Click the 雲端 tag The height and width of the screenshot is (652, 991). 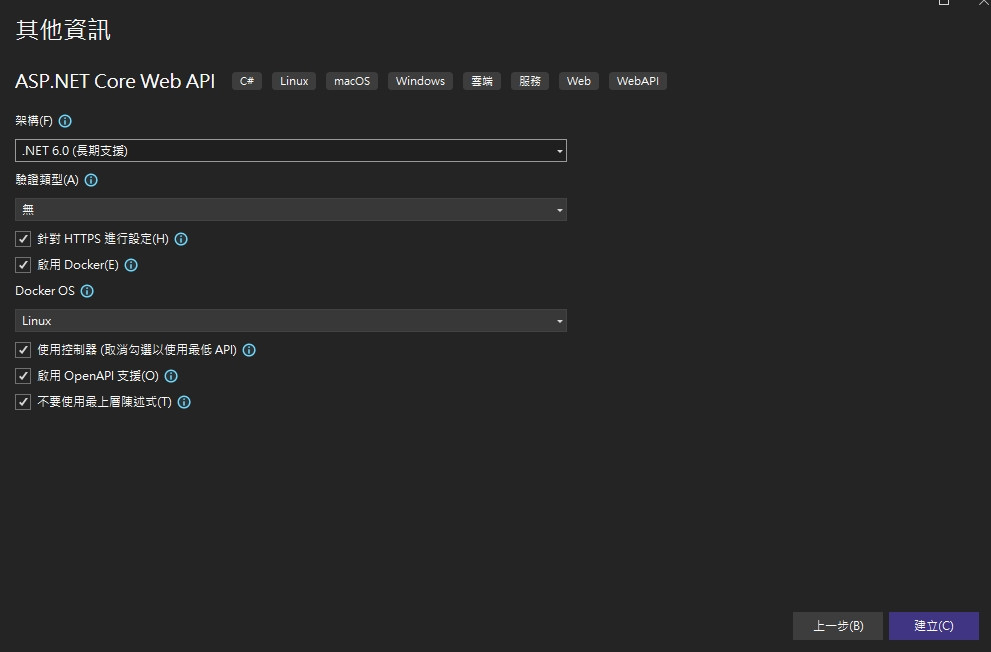pyautogui.click(x=482, y=81)
